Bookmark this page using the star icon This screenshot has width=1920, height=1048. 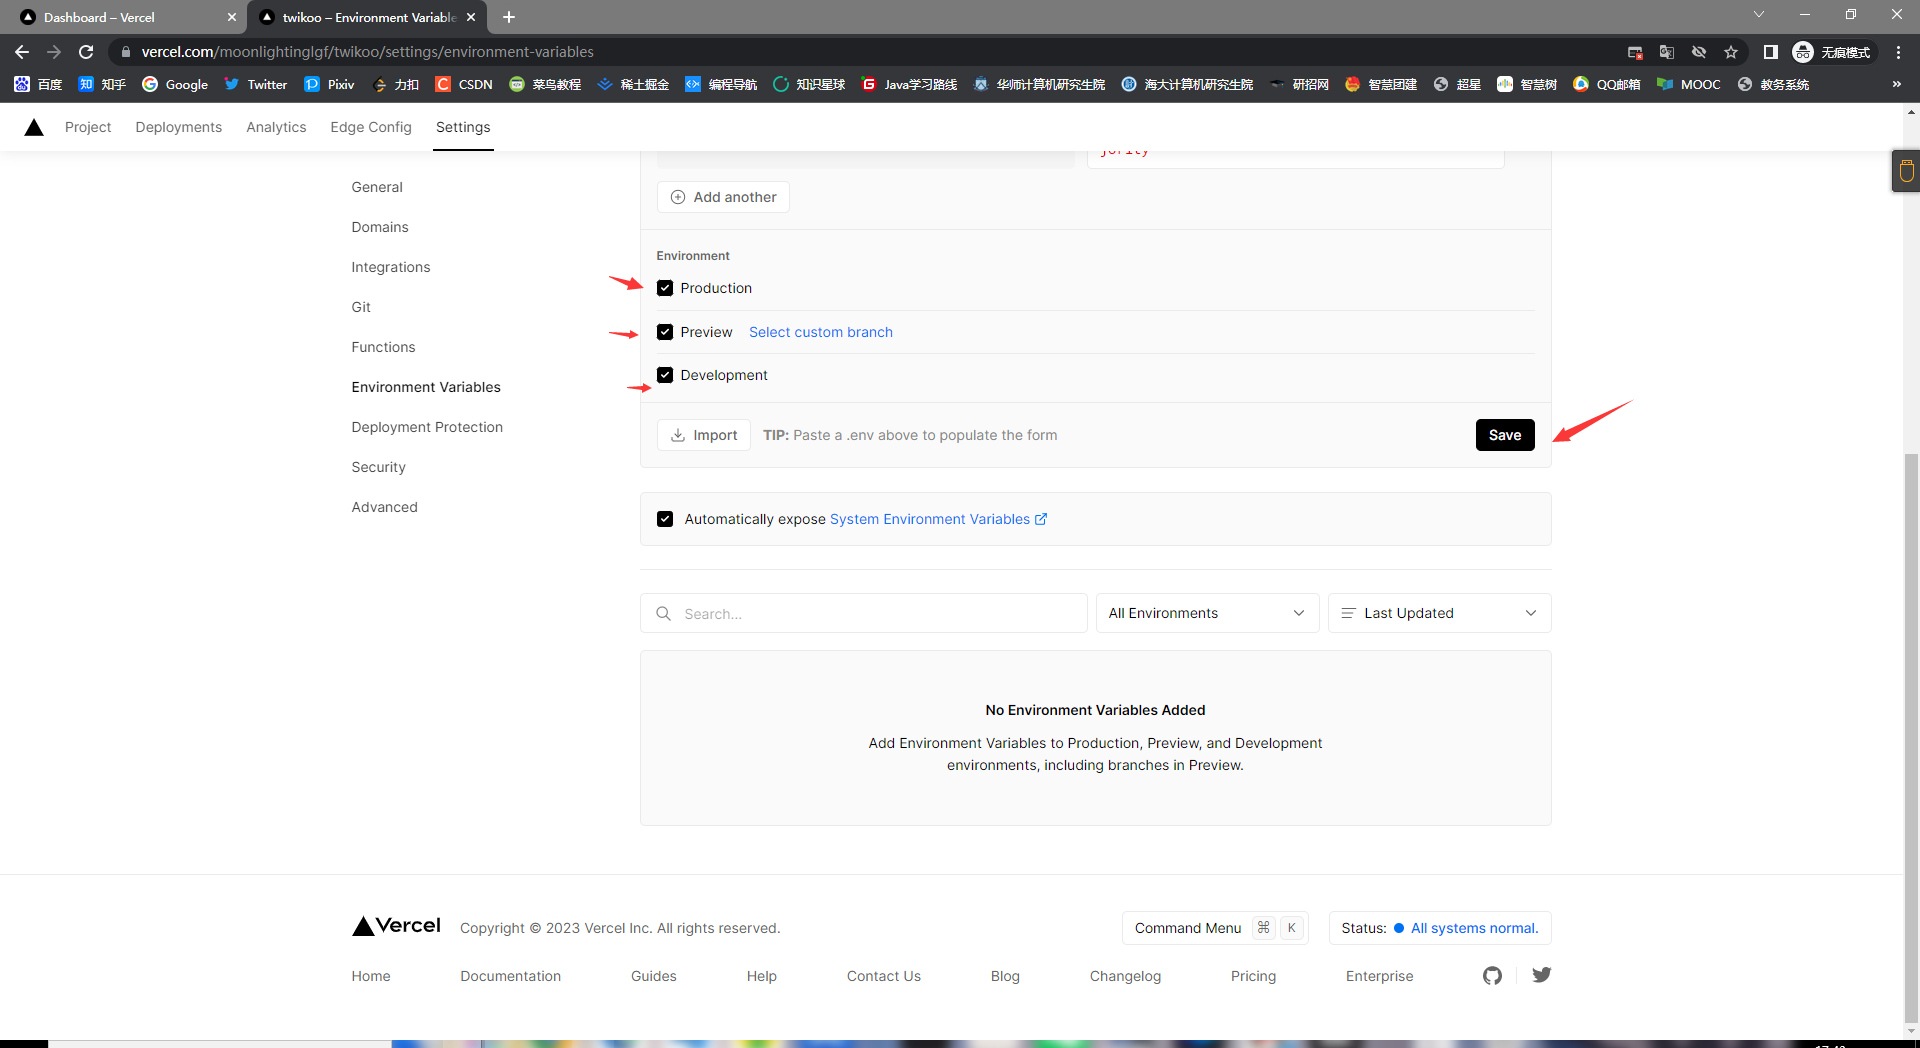(1731, 52)
